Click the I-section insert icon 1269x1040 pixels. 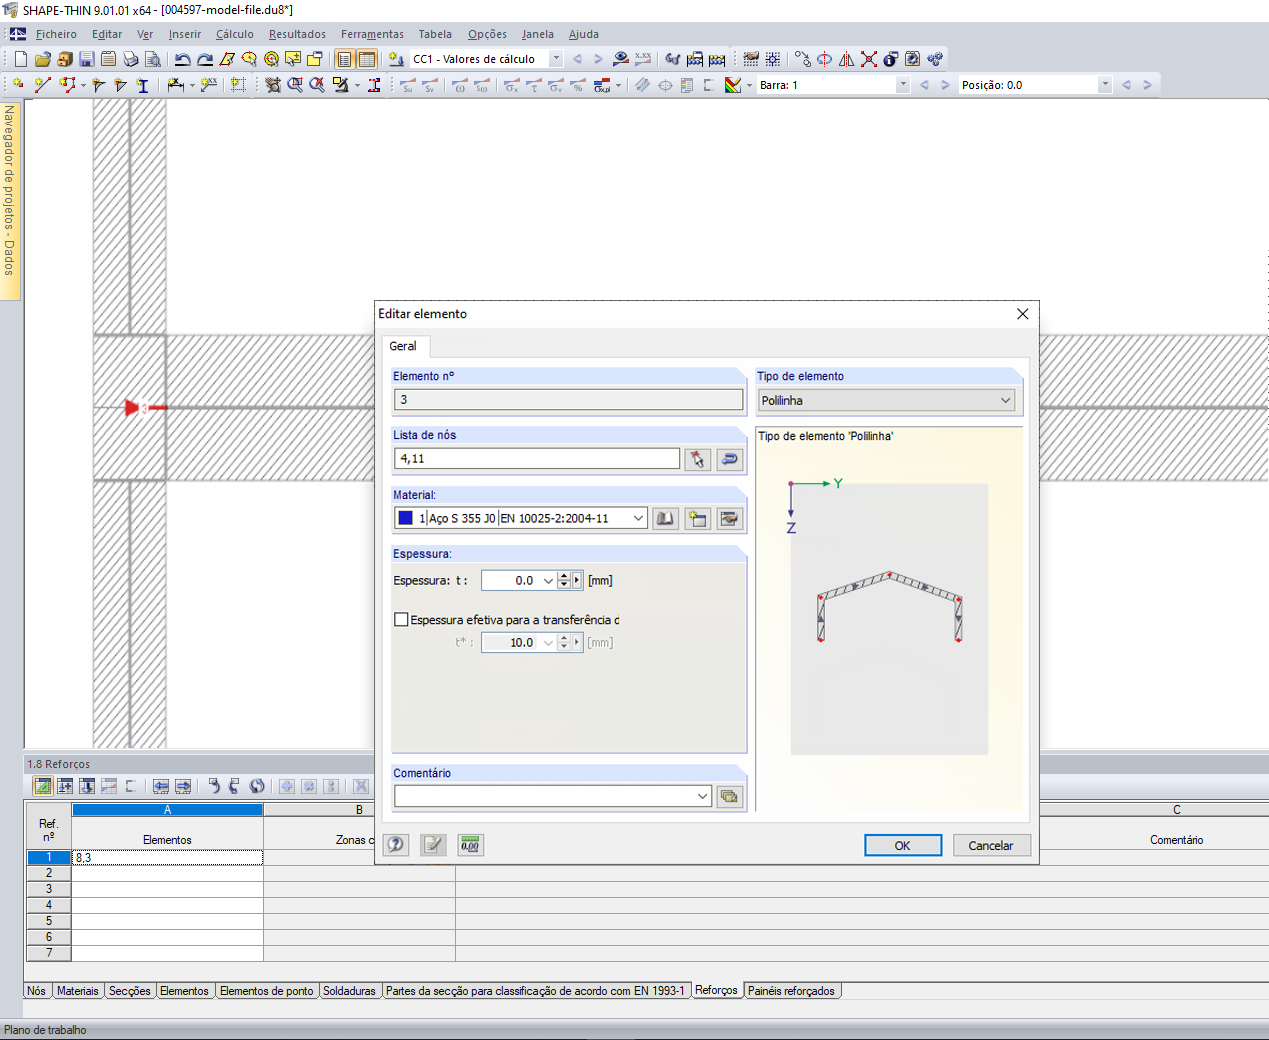pos(142,85)
